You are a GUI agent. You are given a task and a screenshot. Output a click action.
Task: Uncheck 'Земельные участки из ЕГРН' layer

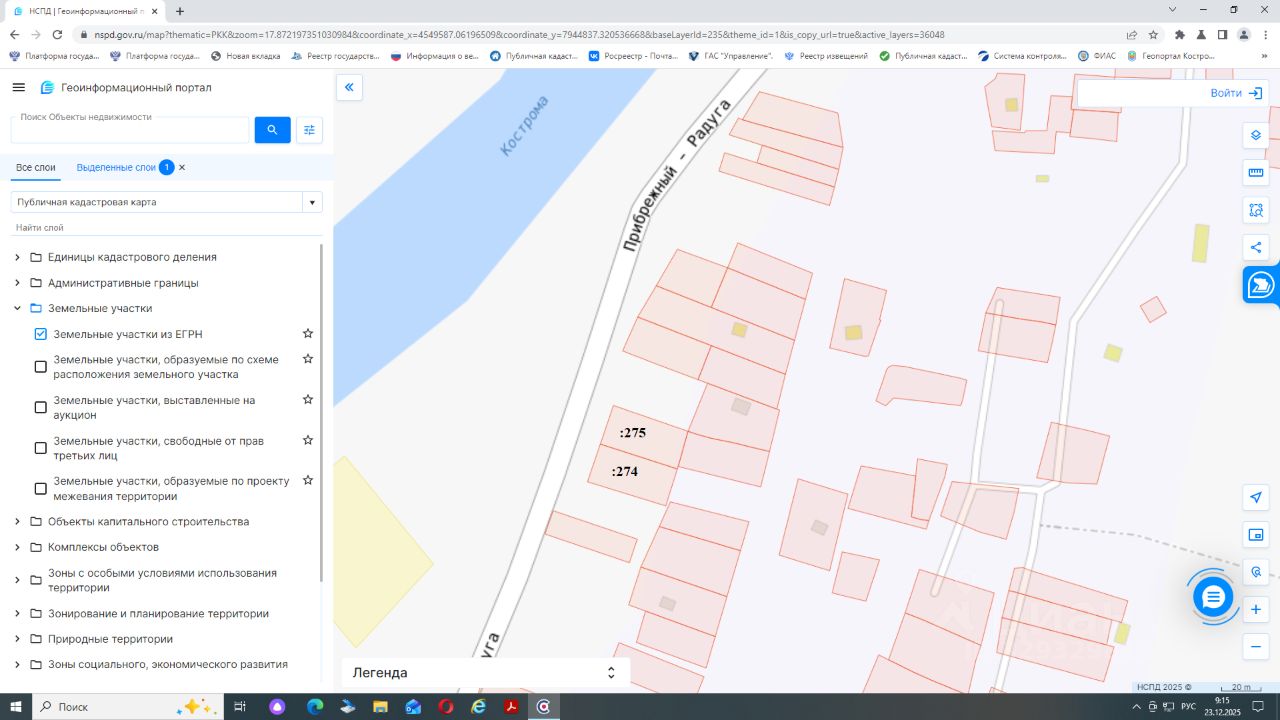pos(41,334)
